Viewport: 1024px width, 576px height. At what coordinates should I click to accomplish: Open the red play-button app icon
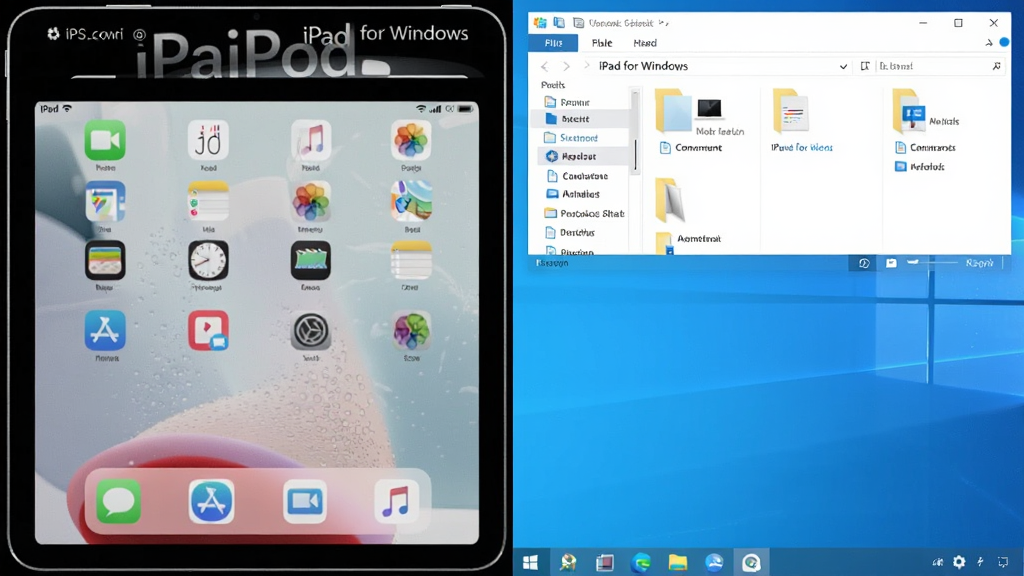pyautogui.click(x=208, y=330)
